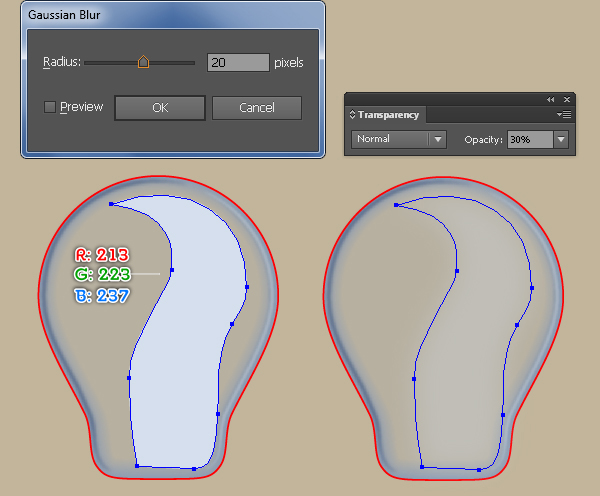Open the Opacity dropdown arrow
This screenshot has height=496, width=600.
(x=561, y=140)
